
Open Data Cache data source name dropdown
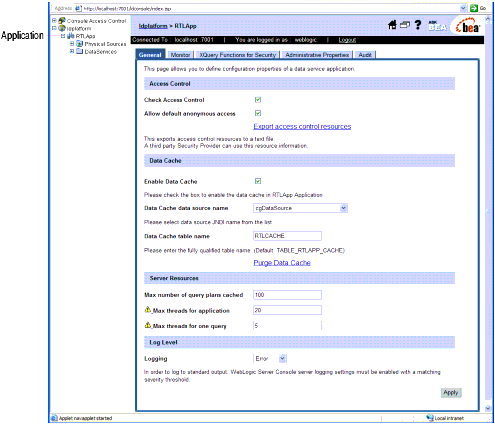pyautogui.click(x=344, y=208)
